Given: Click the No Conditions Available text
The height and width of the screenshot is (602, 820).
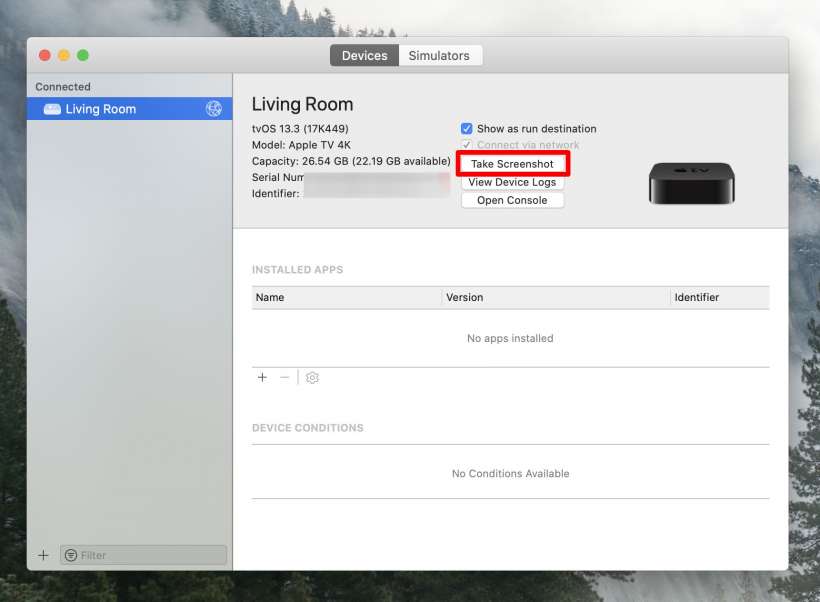Looking at the screenshot, I should tap(510, 473).
